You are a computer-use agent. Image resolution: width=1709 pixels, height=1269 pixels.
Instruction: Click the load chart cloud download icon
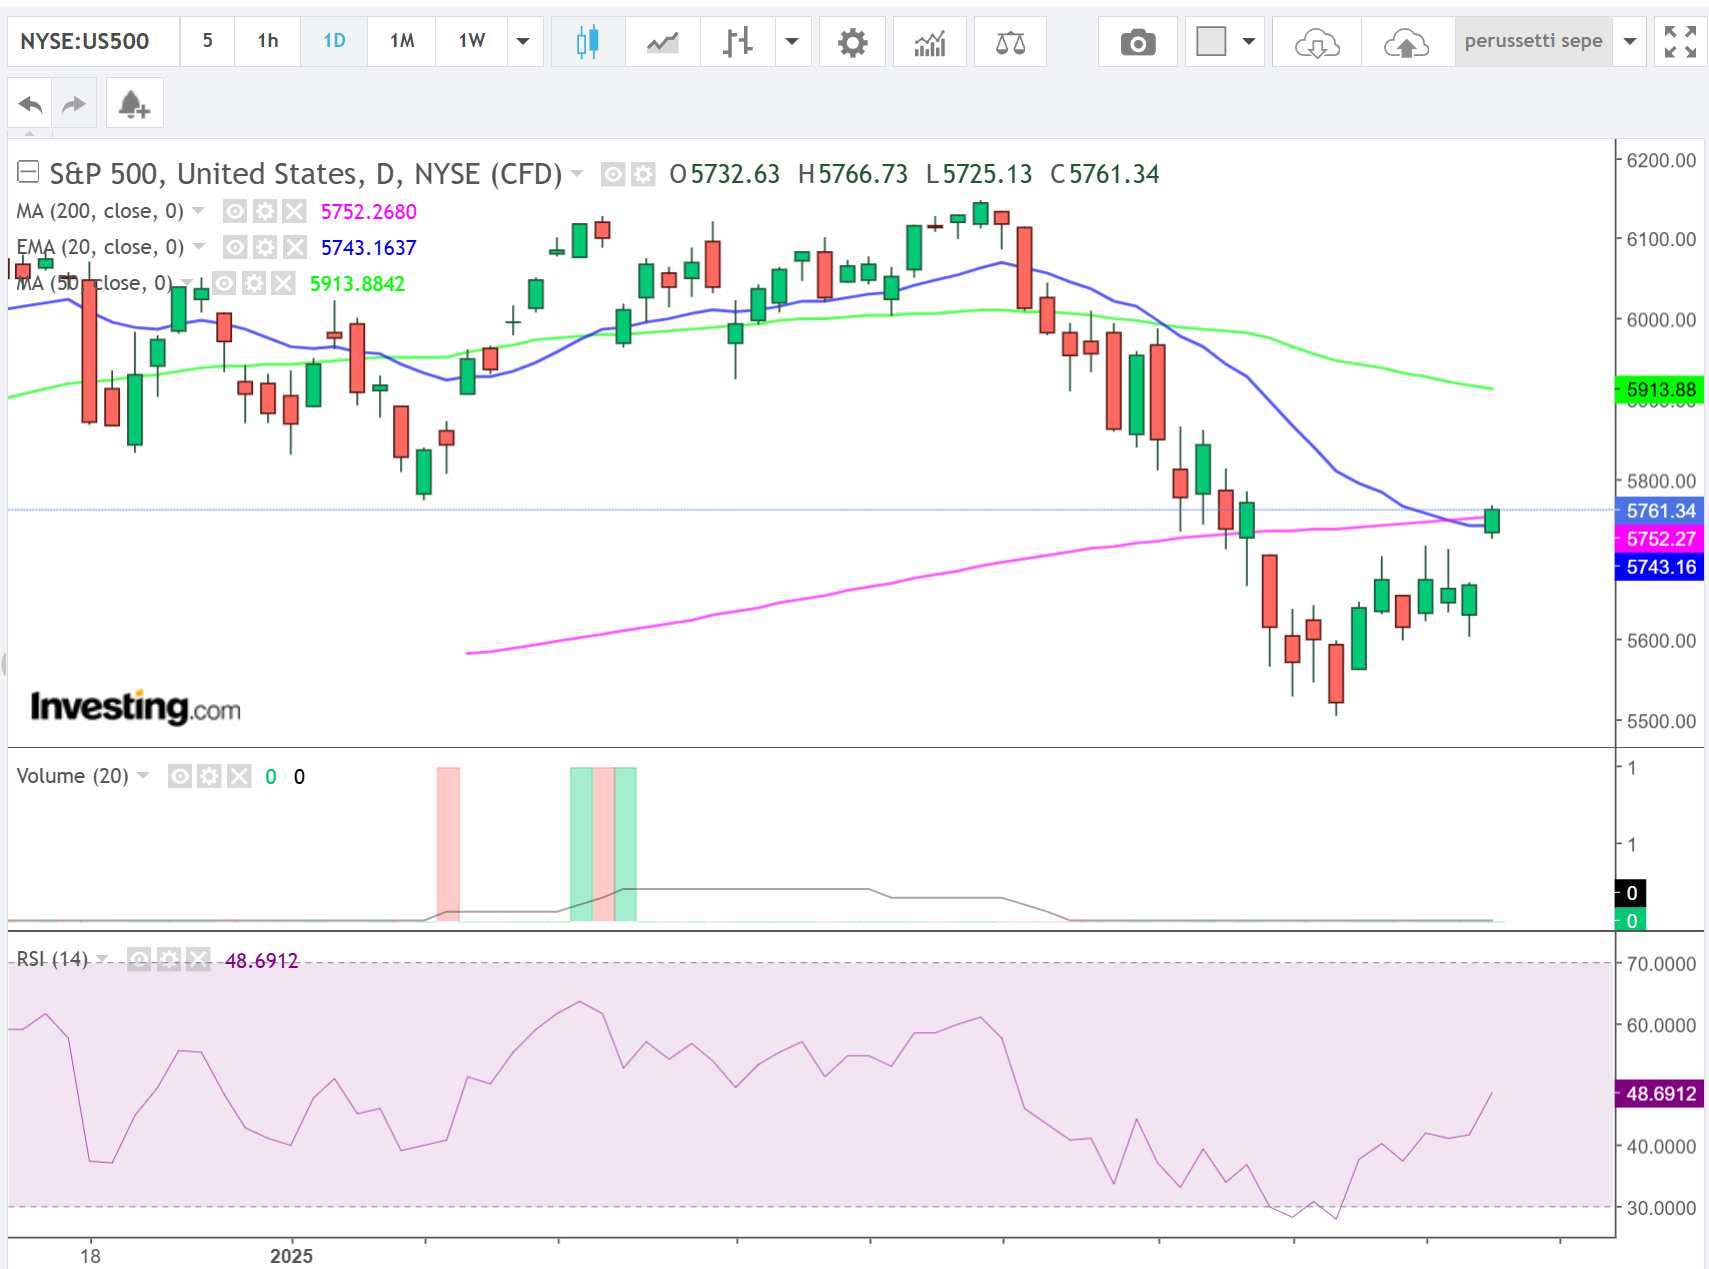tap(1316, 42)
